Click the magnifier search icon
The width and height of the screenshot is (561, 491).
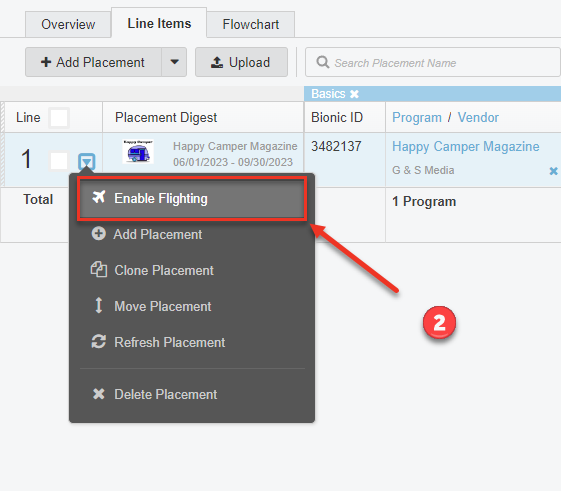[x=323, y=62]
